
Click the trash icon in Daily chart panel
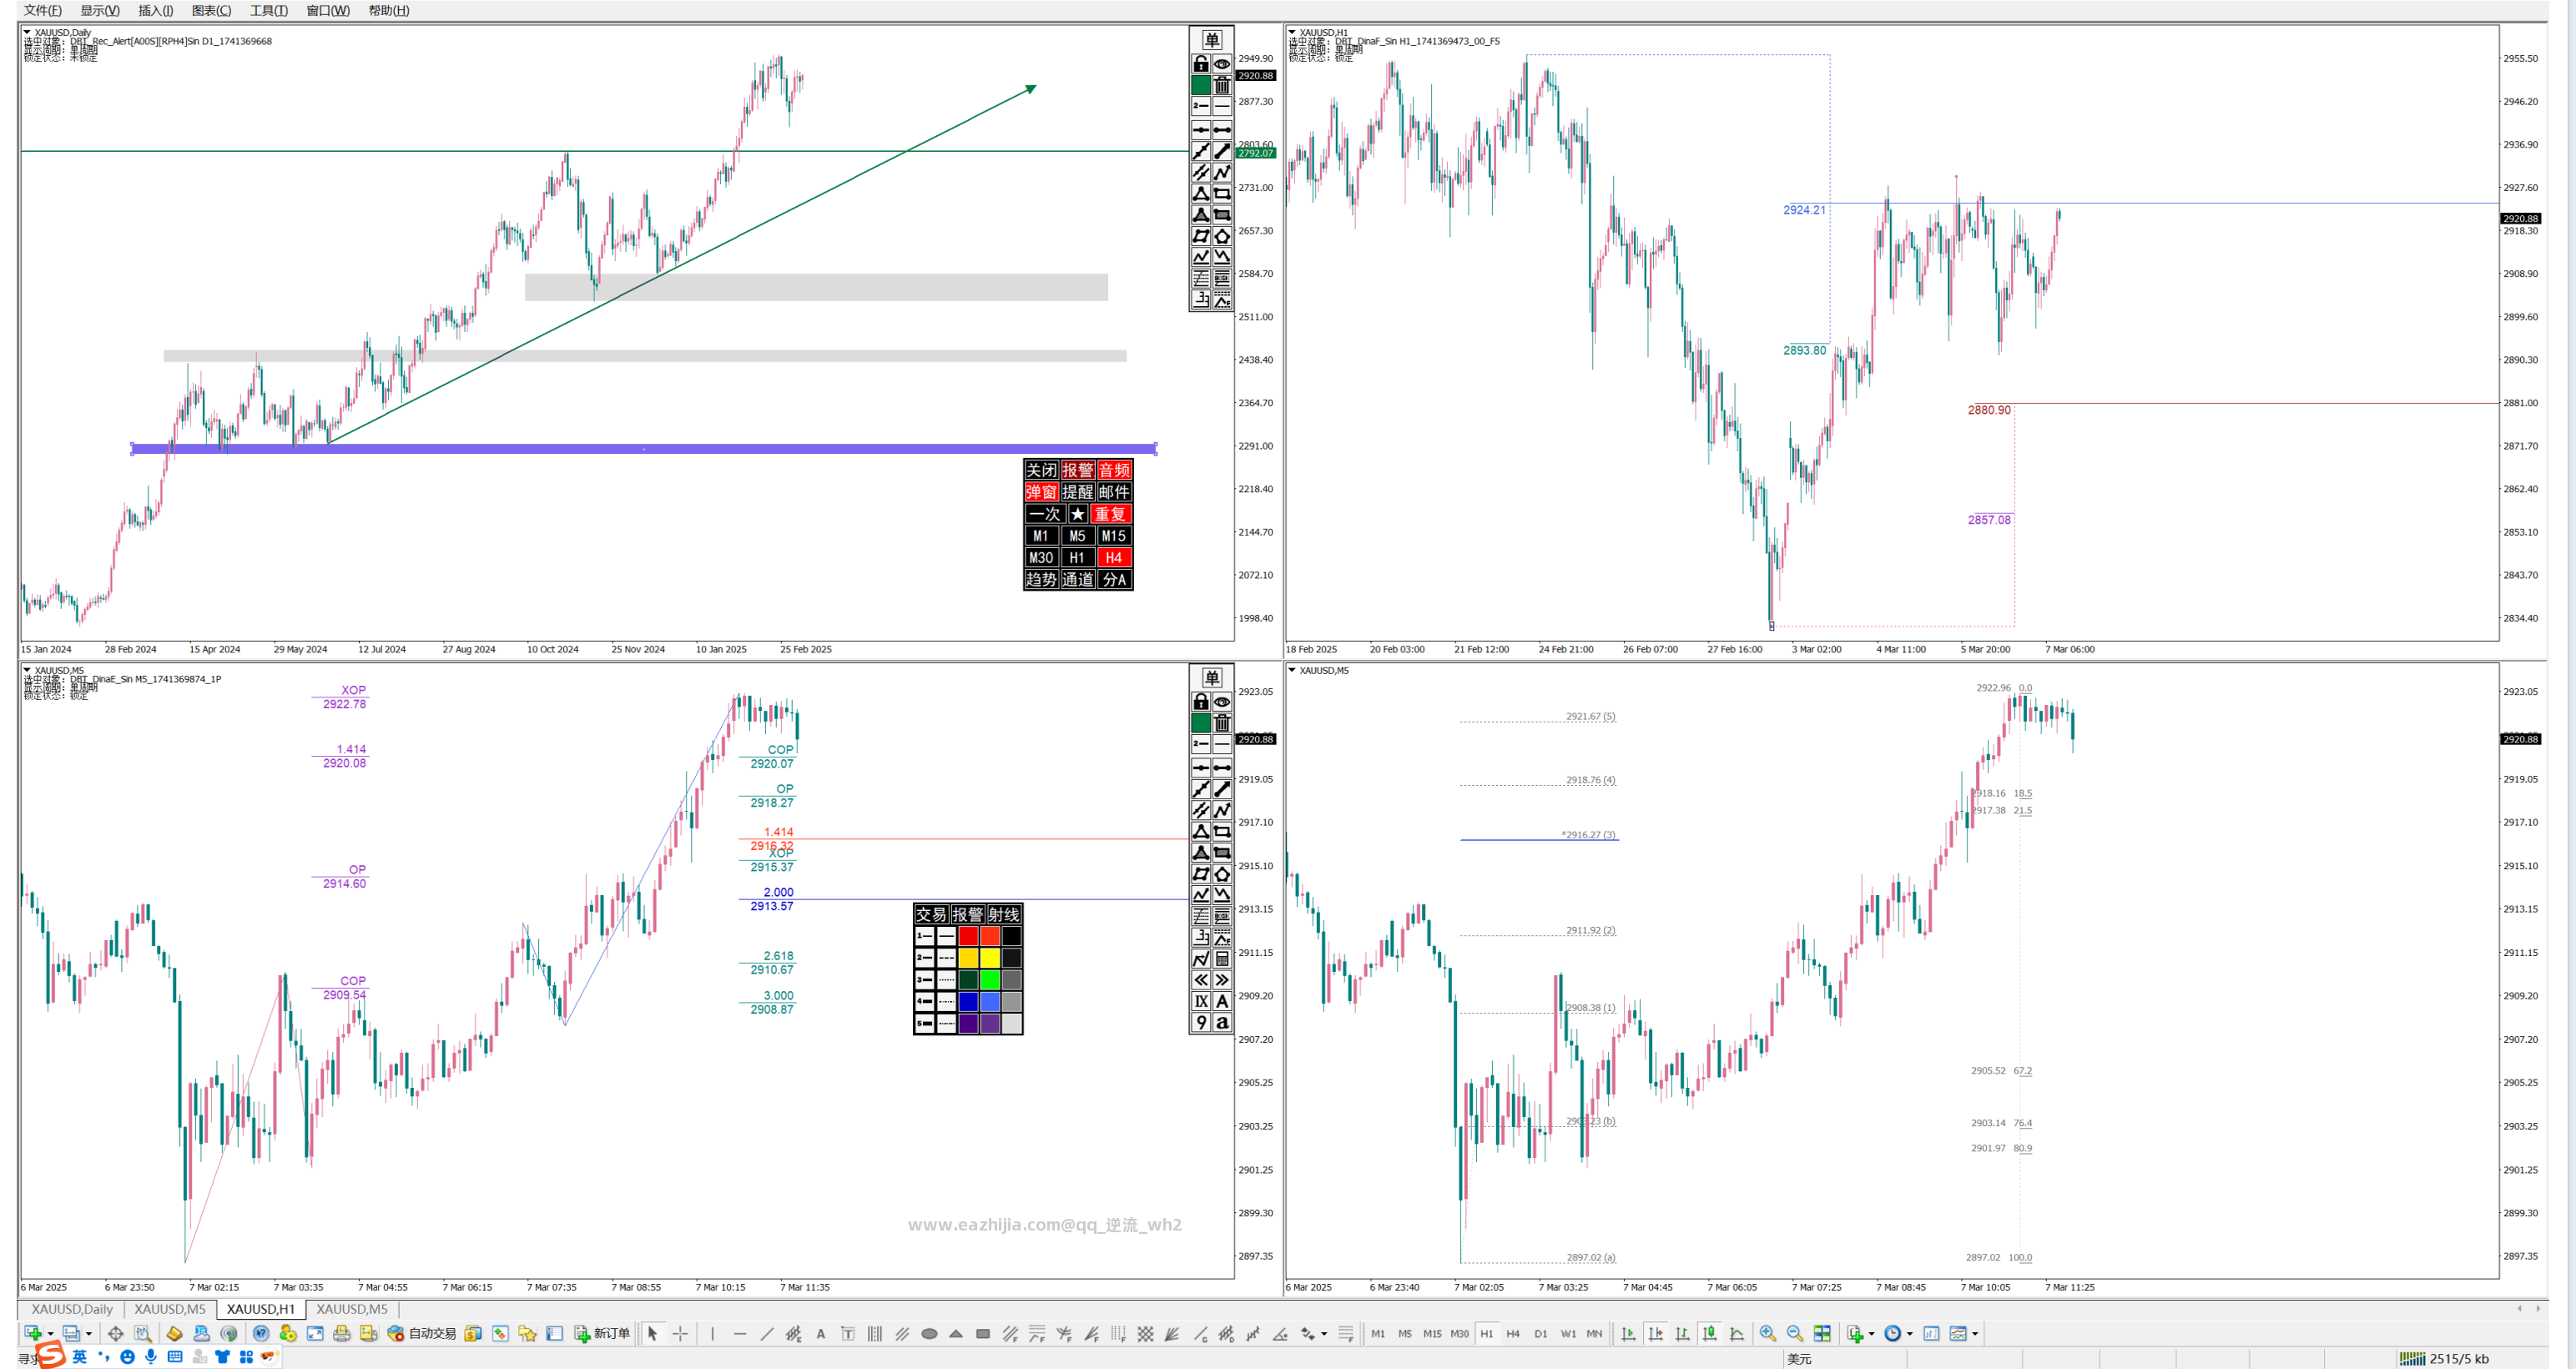1222,85
